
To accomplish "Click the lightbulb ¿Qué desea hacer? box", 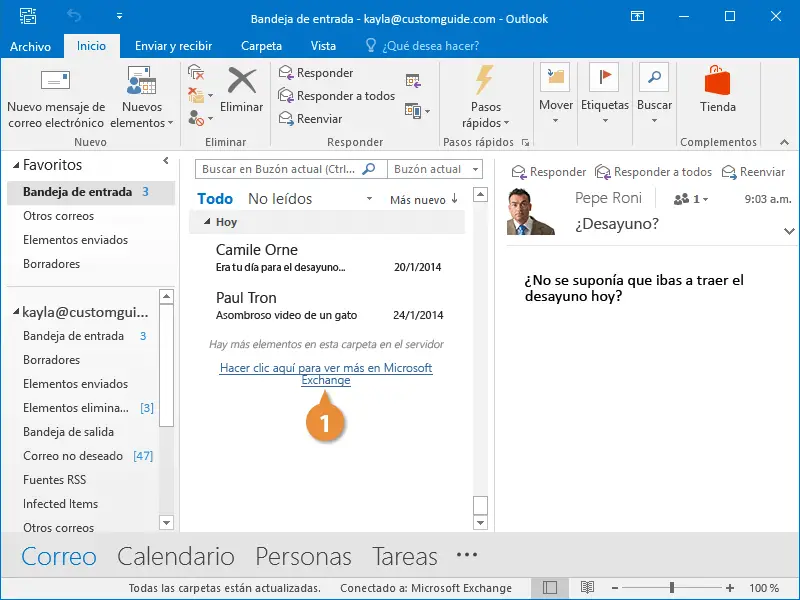I will coord(422,46).
